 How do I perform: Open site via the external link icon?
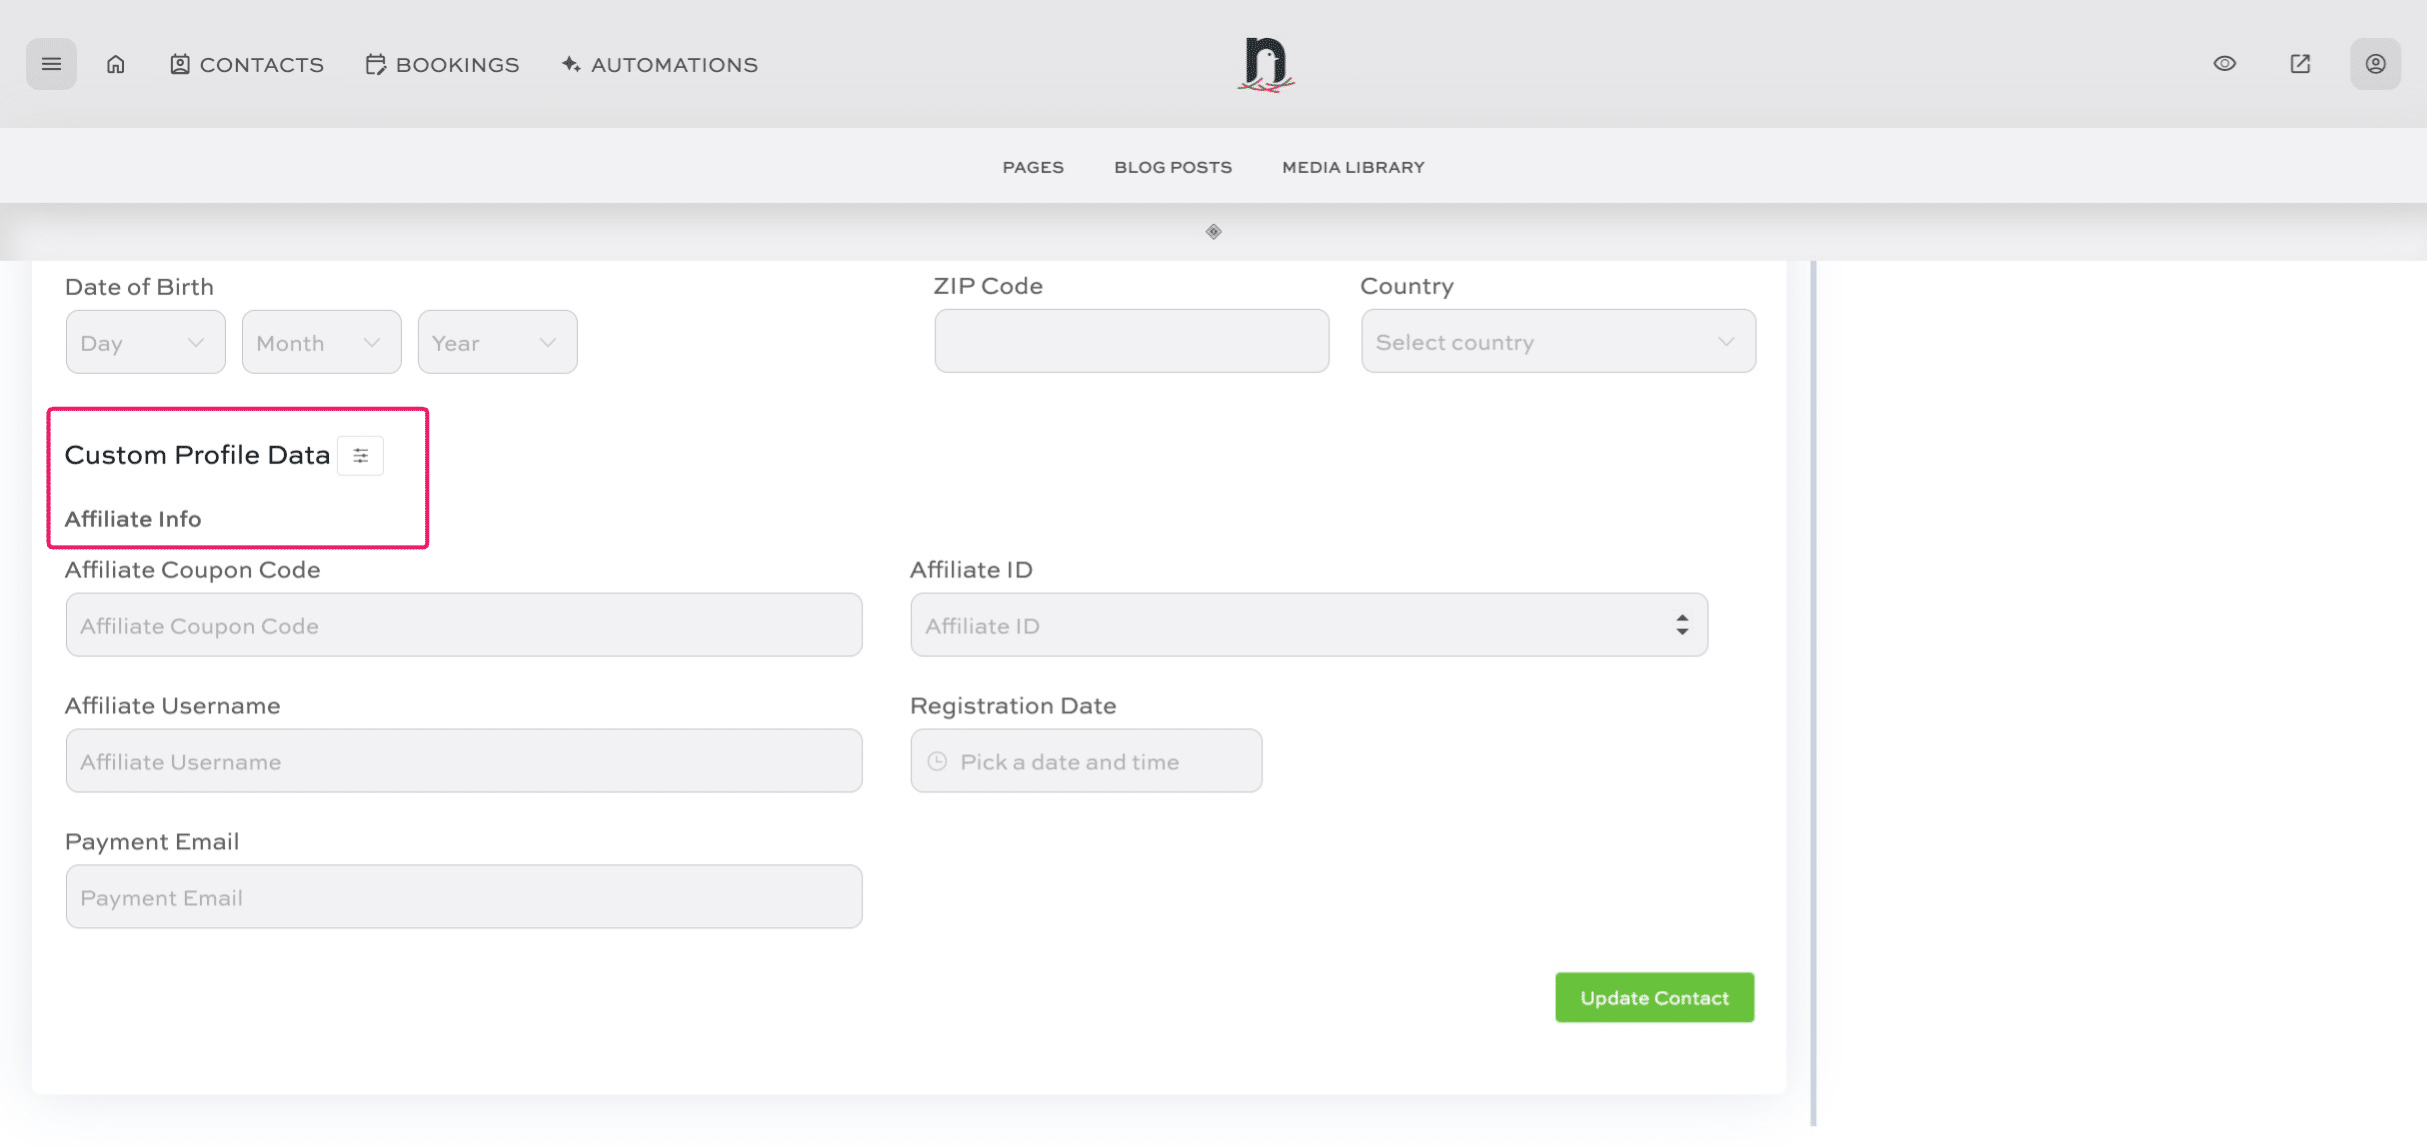coord(2299,63)
